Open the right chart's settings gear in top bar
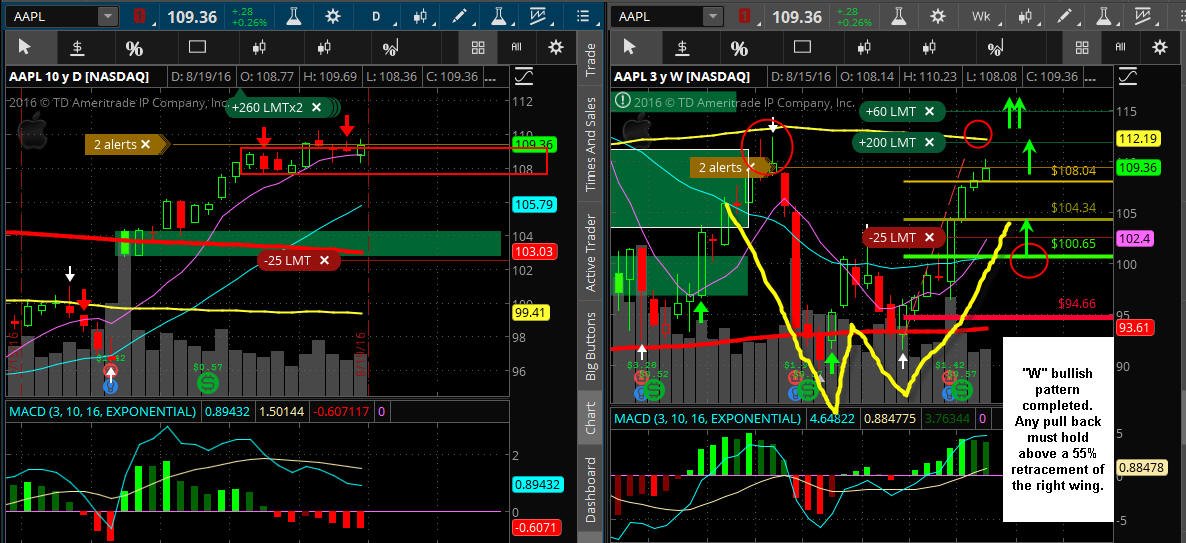This screenshot has width=1186, height=543. click(938, 16)
